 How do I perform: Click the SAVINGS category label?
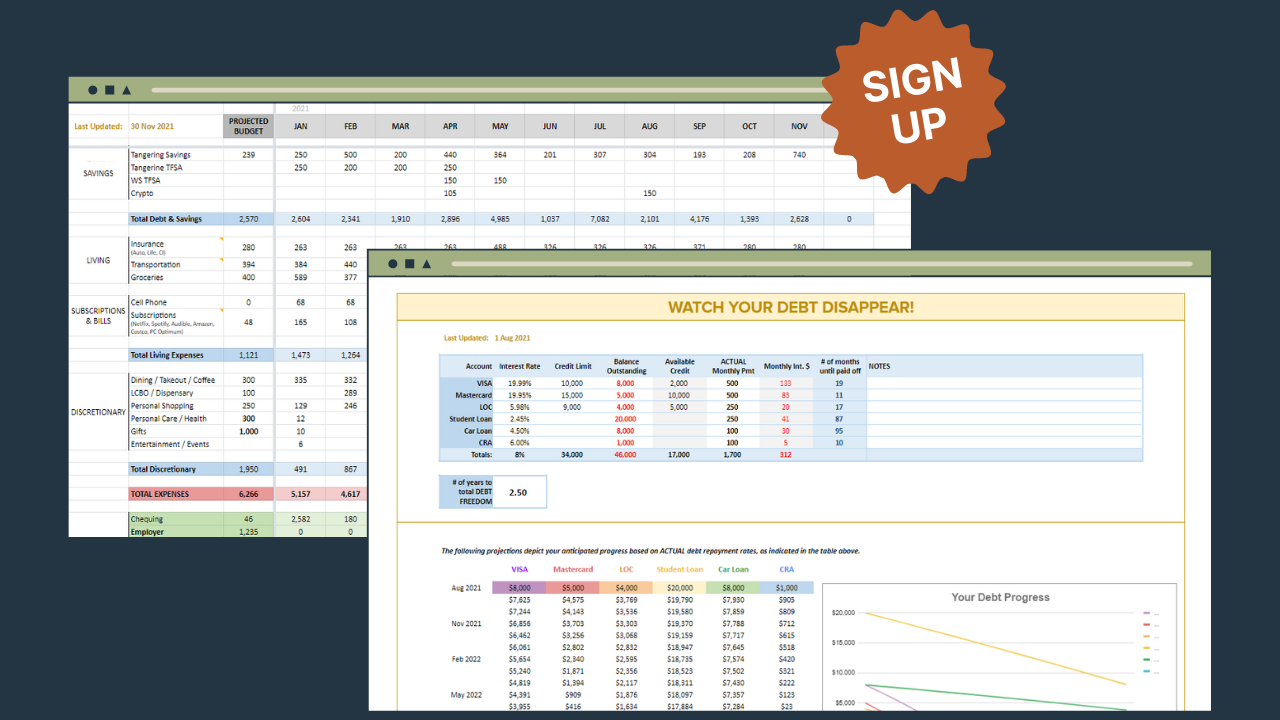coord(98,173)
